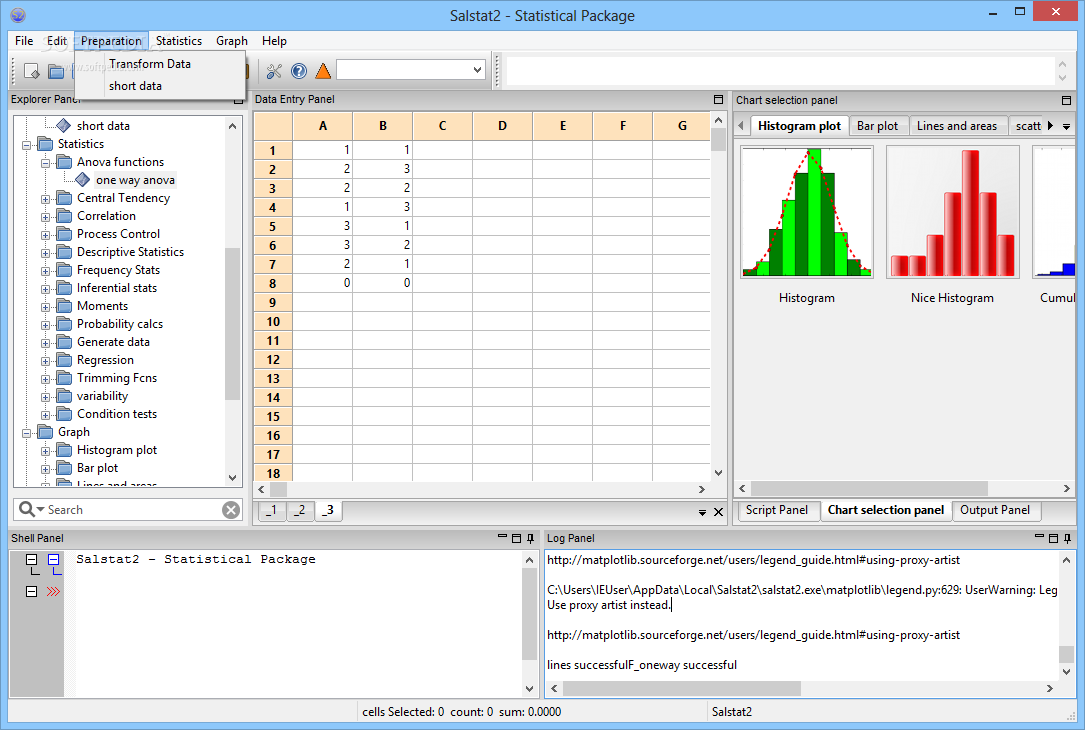Open the Statistics menu

click(x=179, y=41)
